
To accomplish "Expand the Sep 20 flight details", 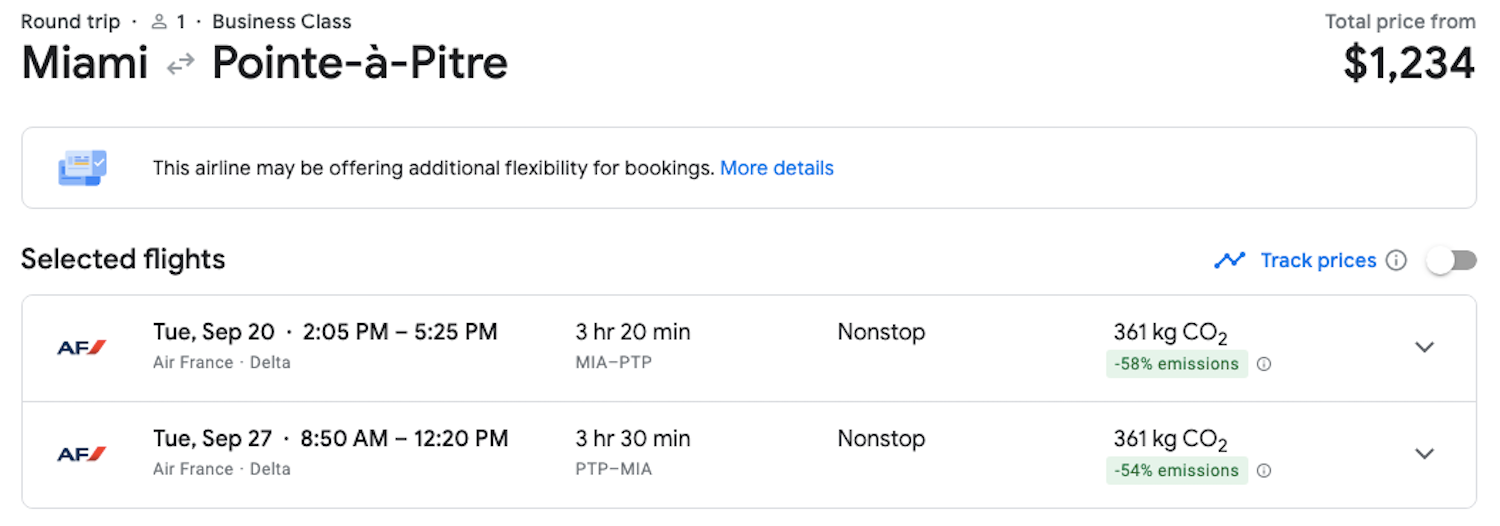I will [x=1425, y=347].
